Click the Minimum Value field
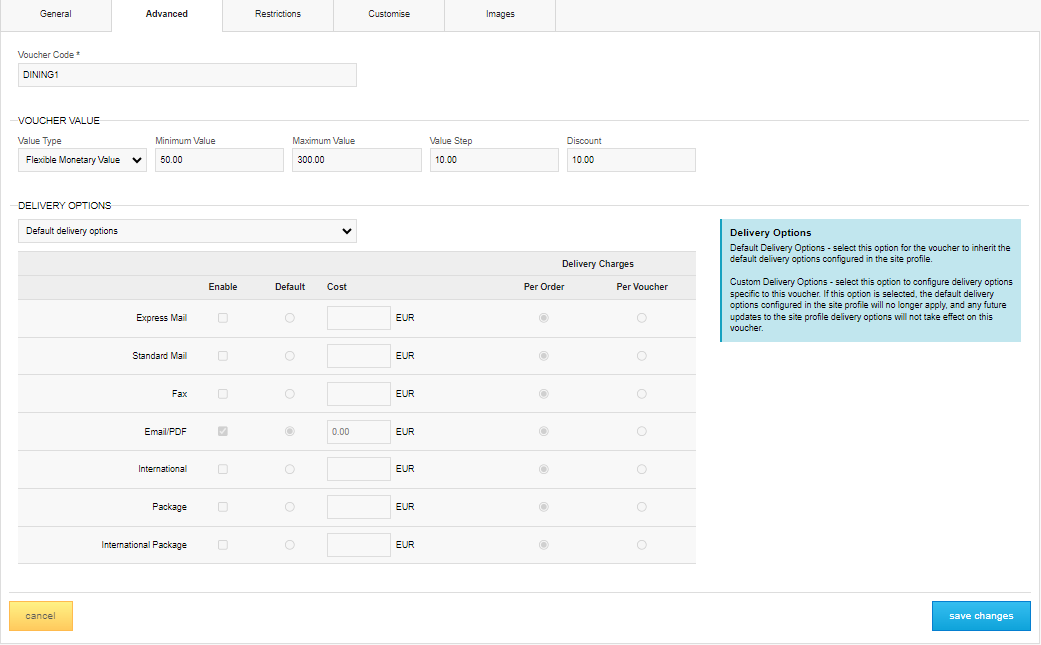Screen dimensions: 1041x645 (x=219, y=160)
